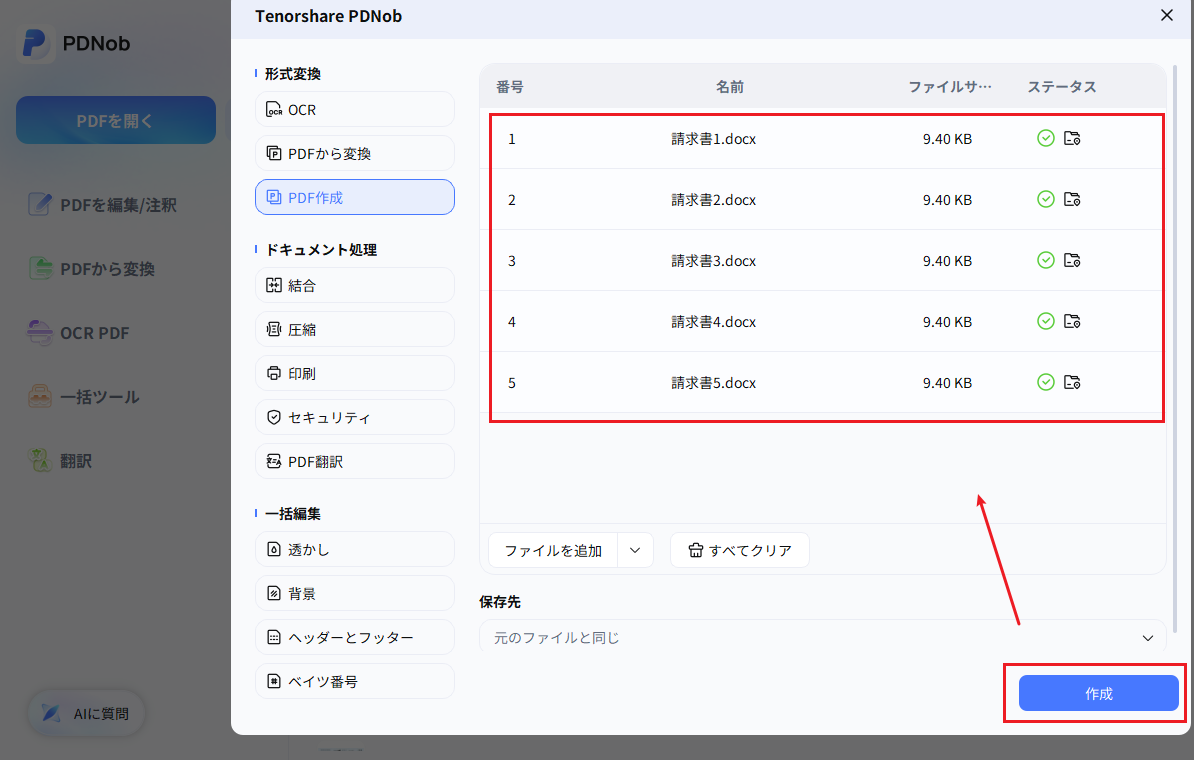Open the 背景 background option
Screen dimensions: 1194x760
coord(355,593)
